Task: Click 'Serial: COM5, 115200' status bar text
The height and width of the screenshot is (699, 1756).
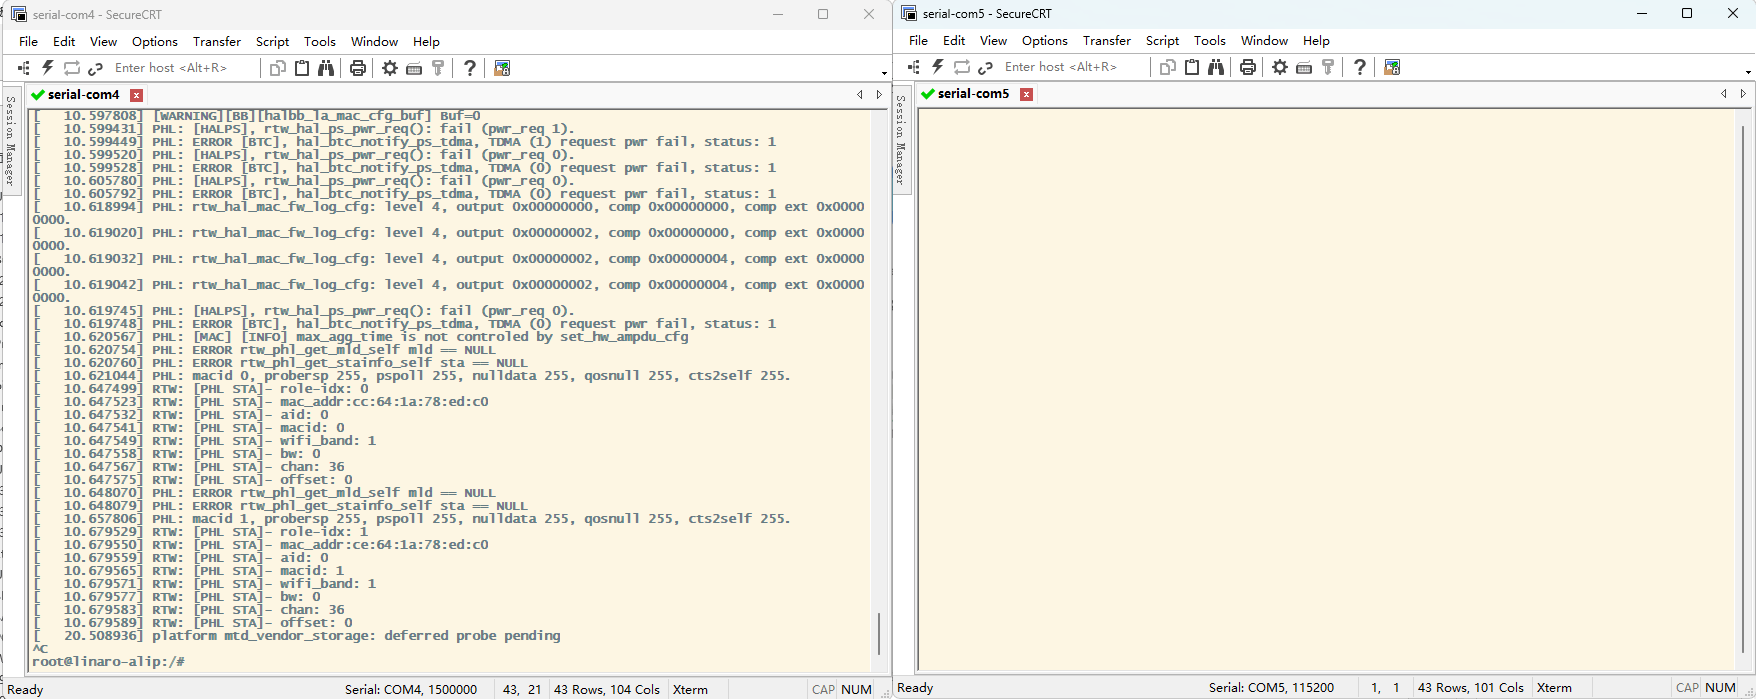Action: click(x=1271, y=687)
